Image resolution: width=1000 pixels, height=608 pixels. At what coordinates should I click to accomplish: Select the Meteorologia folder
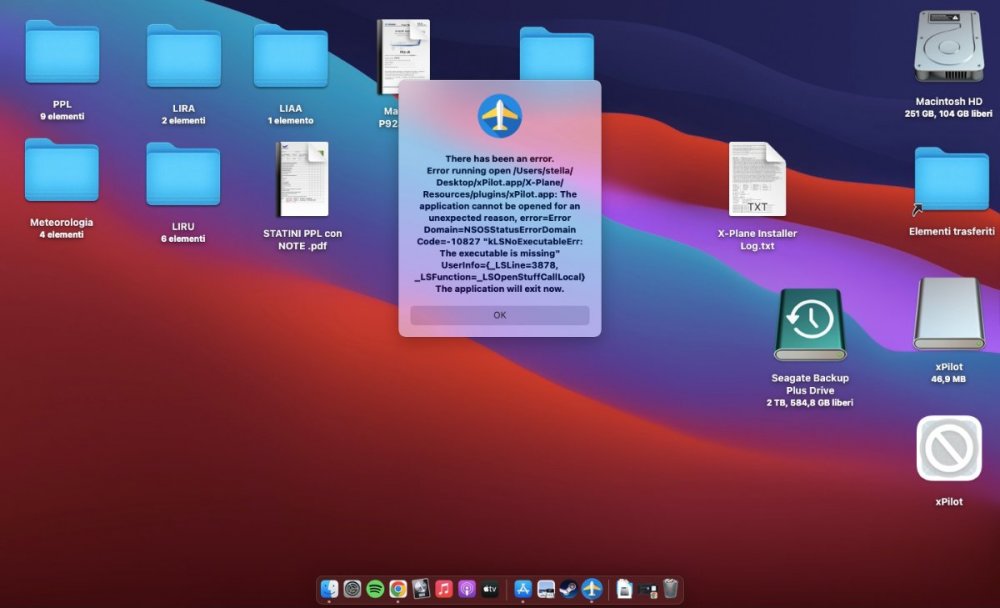(x=62, y=172)
